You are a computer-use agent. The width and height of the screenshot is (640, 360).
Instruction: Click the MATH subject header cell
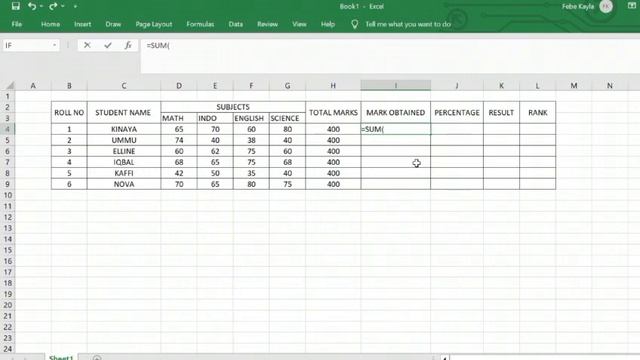click(x=179, y=118)
